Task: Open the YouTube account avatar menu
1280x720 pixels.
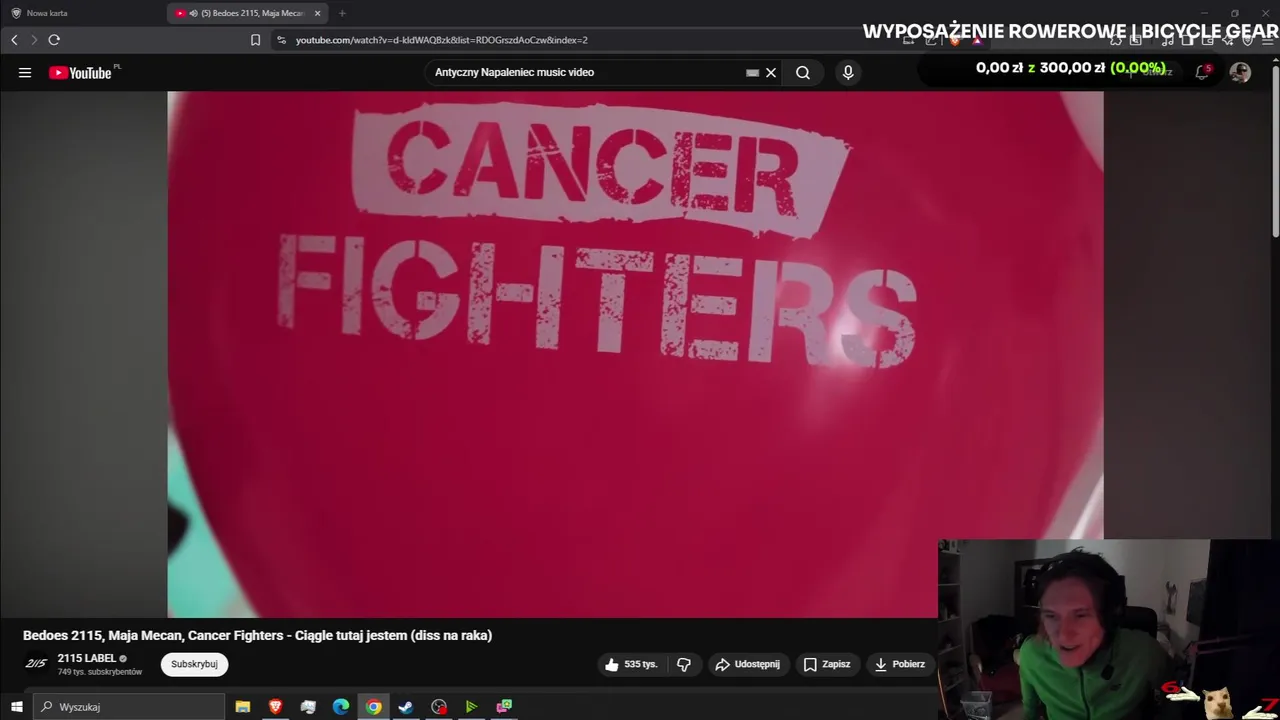Action: [x=1240, y=72]
